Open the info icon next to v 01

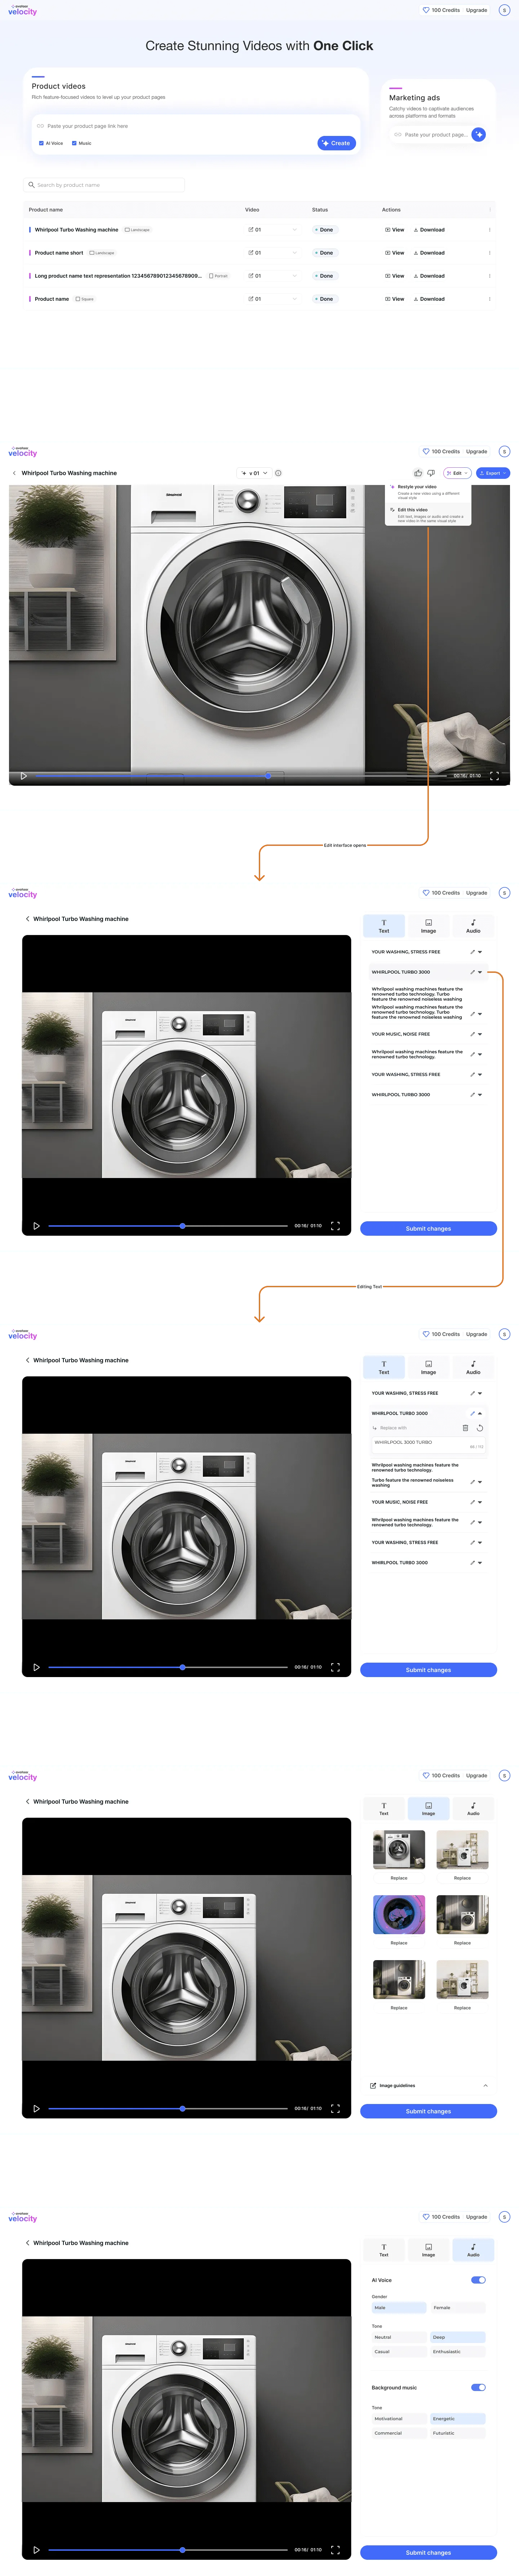278,473
